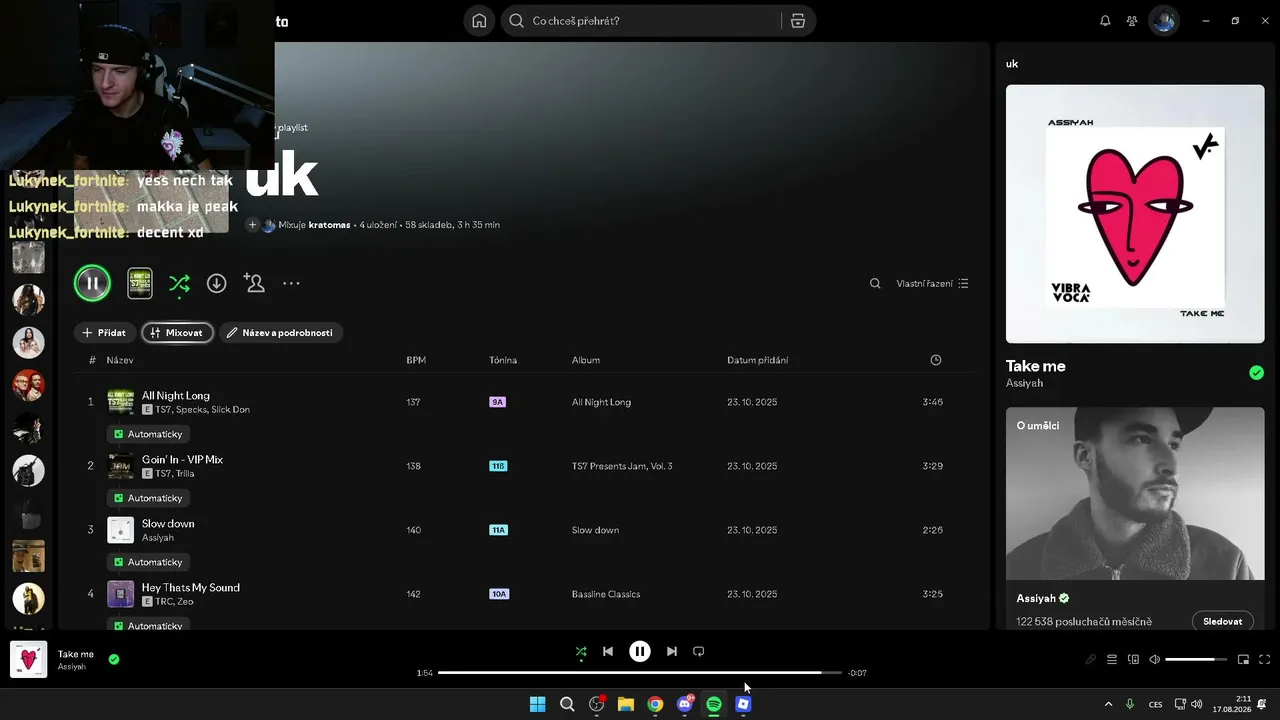Open the 'TS7 Presents Jam, Vol. 3' album link

(622, 466)
